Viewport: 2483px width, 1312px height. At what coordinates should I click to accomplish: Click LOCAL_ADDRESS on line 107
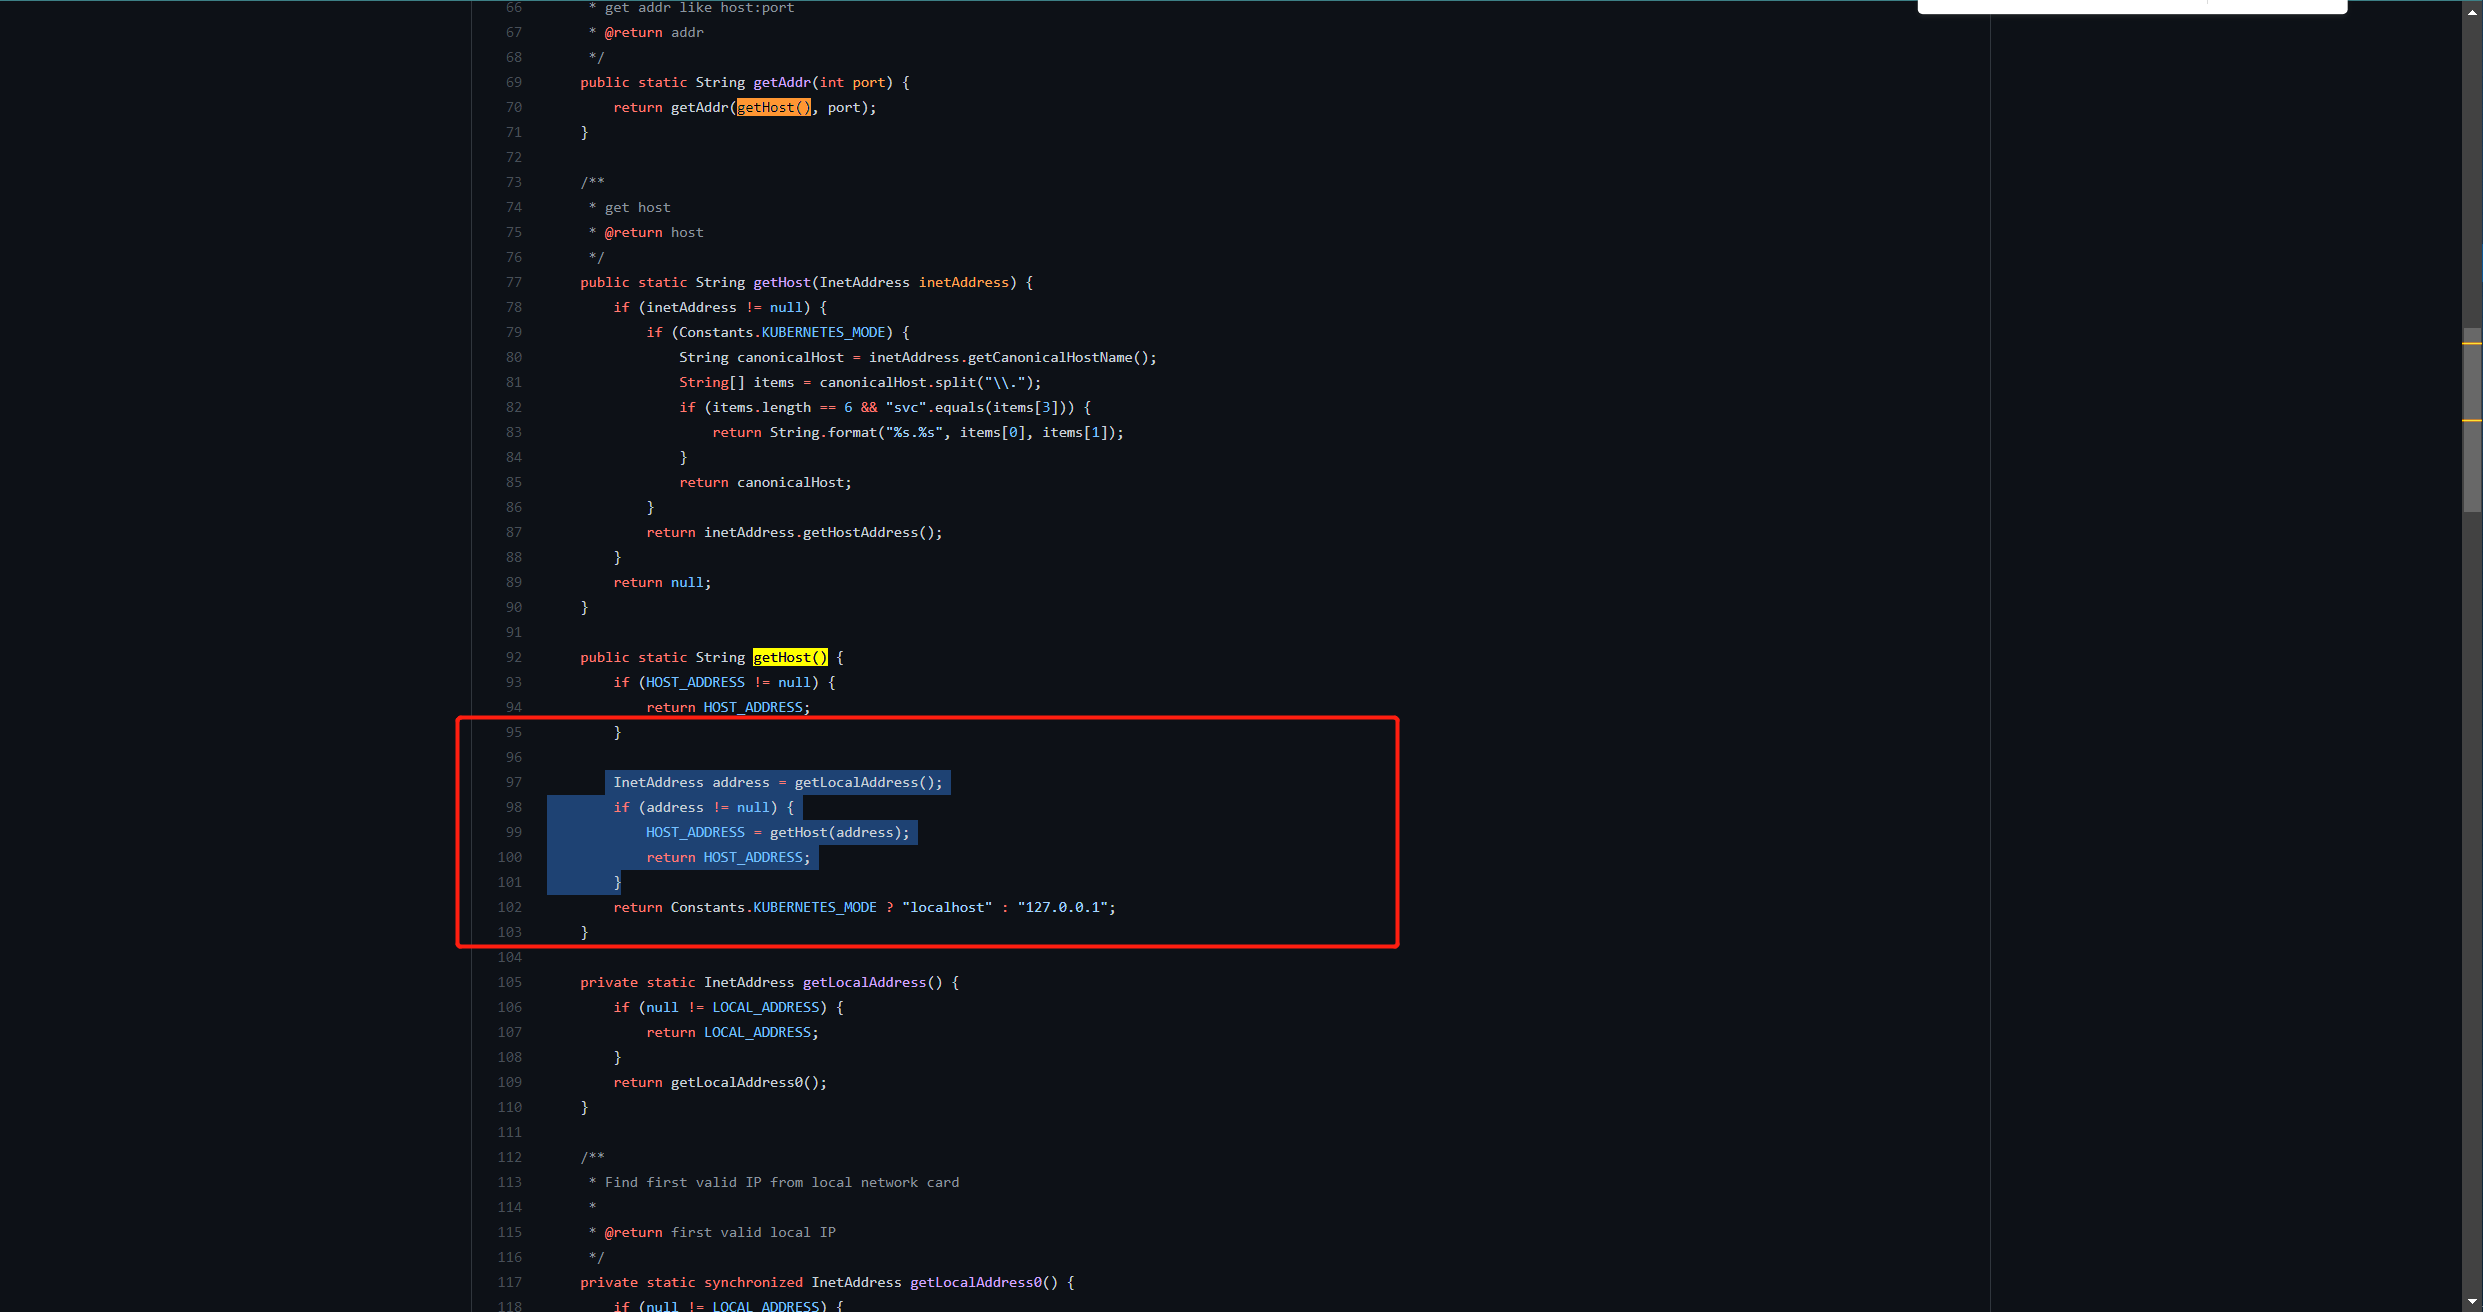(x=757, y=1032)
